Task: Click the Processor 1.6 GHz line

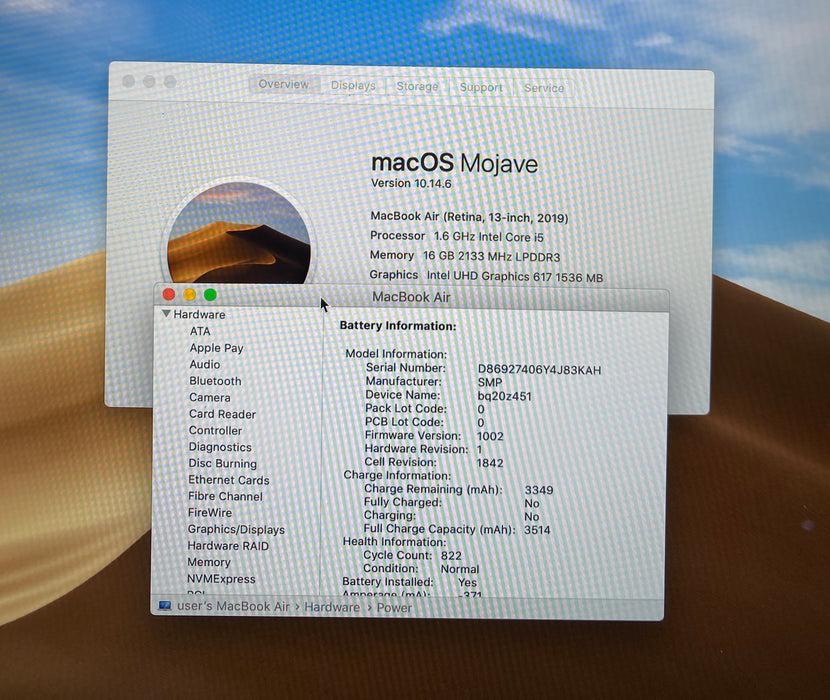Action: 457,236
